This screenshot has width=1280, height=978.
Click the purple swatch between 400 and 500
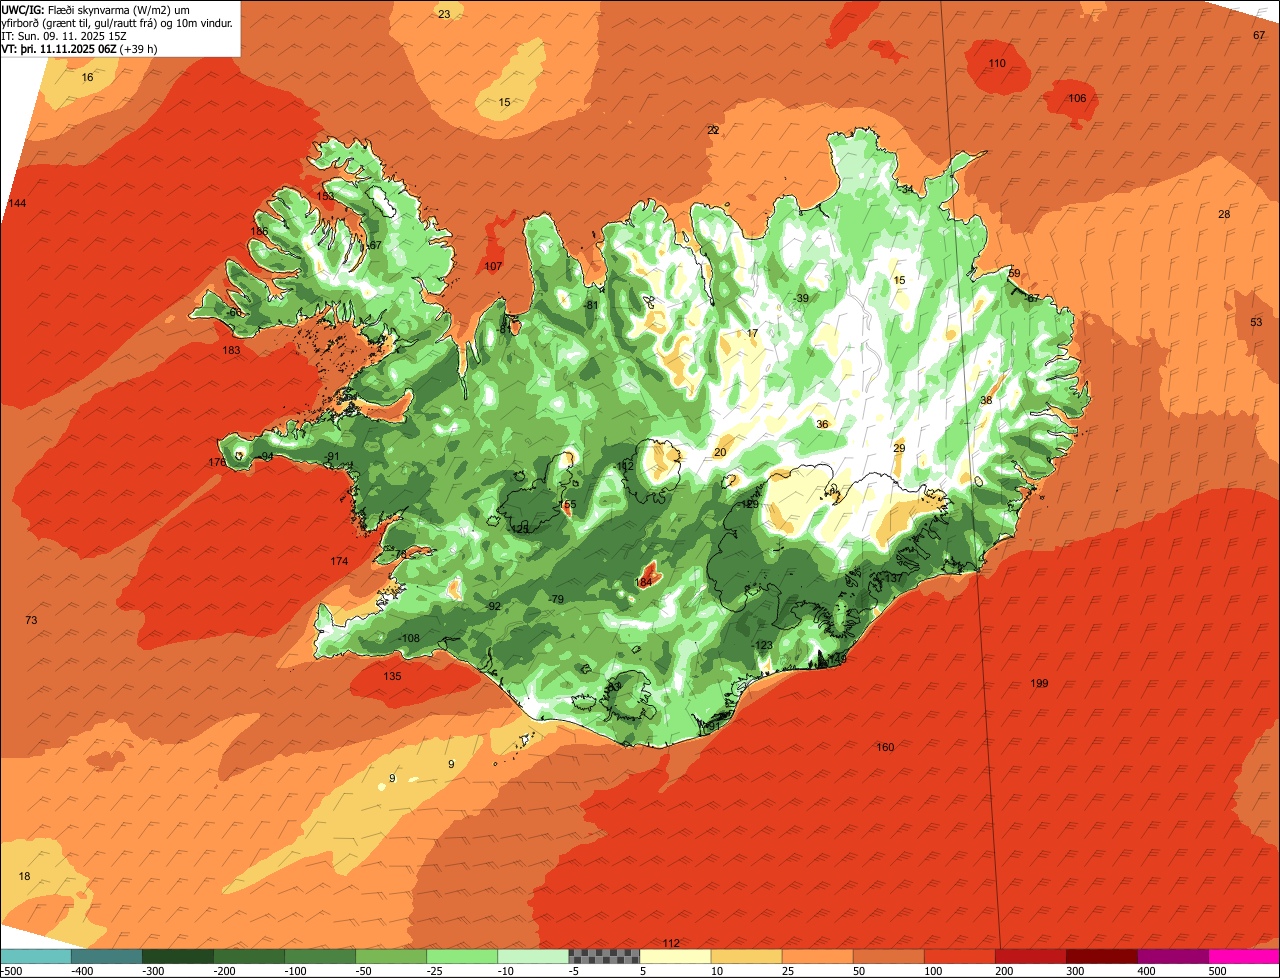pyautogui.click(x=1173, y=956)
